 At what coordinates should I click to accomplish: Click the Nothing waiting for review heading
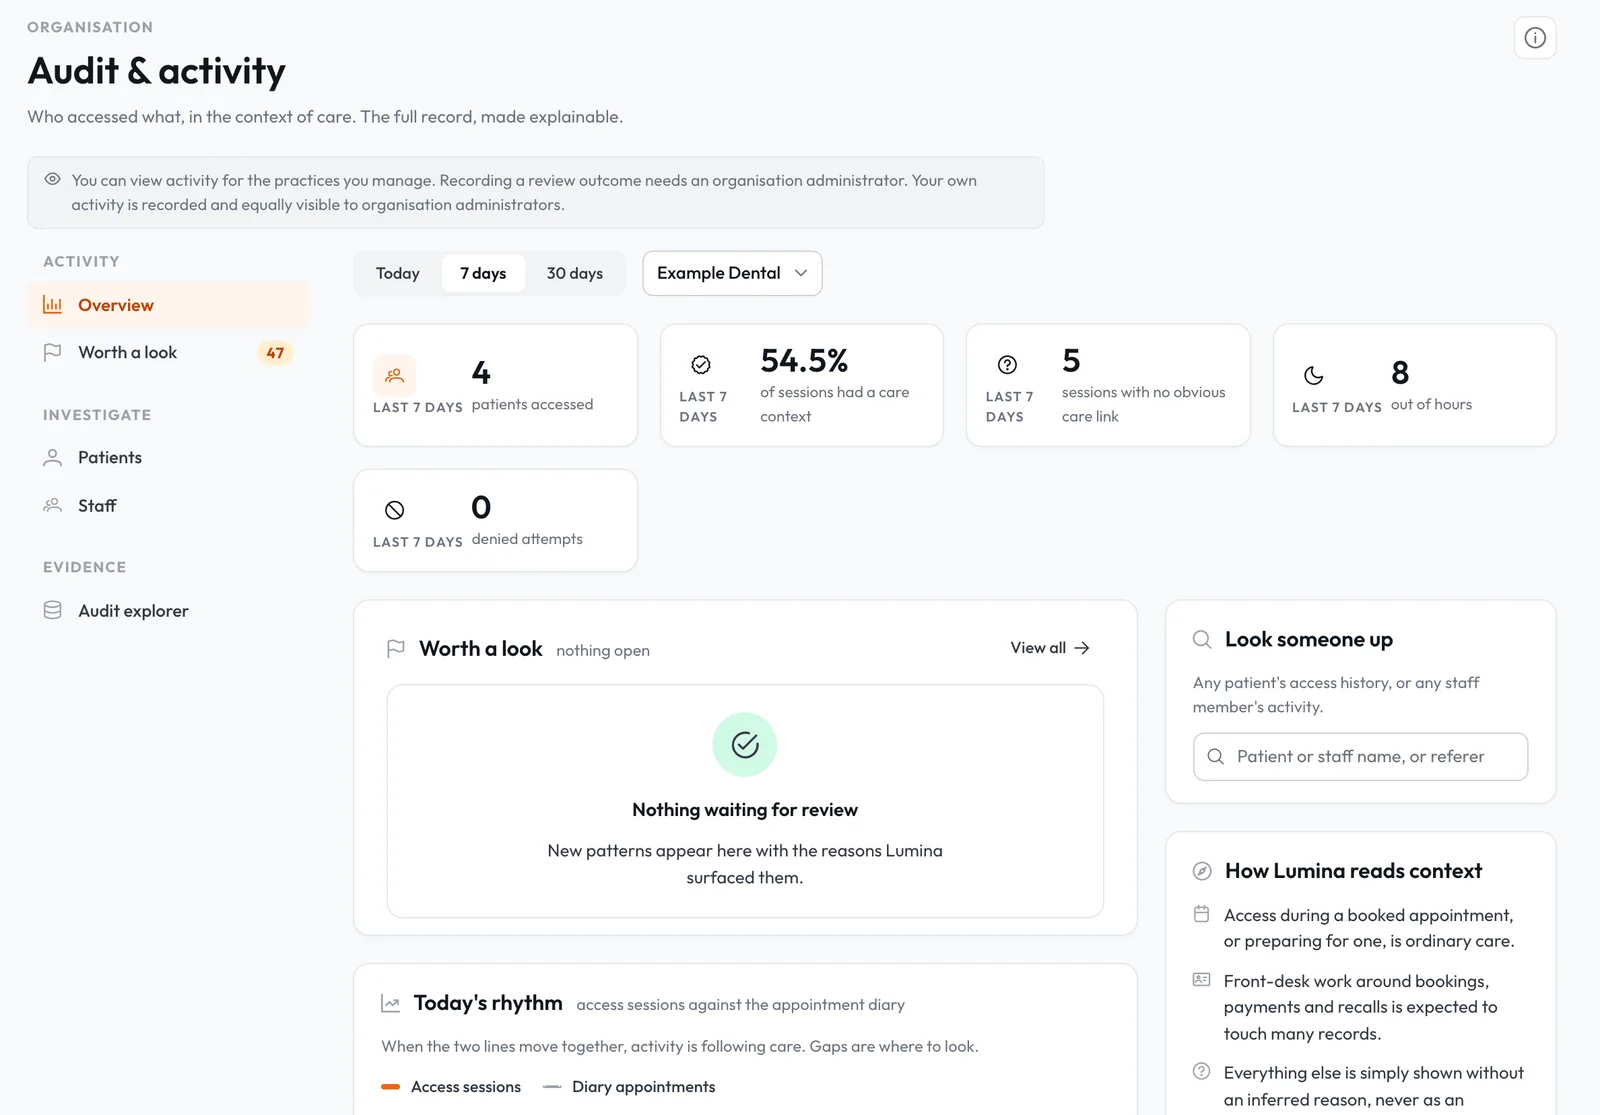coord(745,810)
